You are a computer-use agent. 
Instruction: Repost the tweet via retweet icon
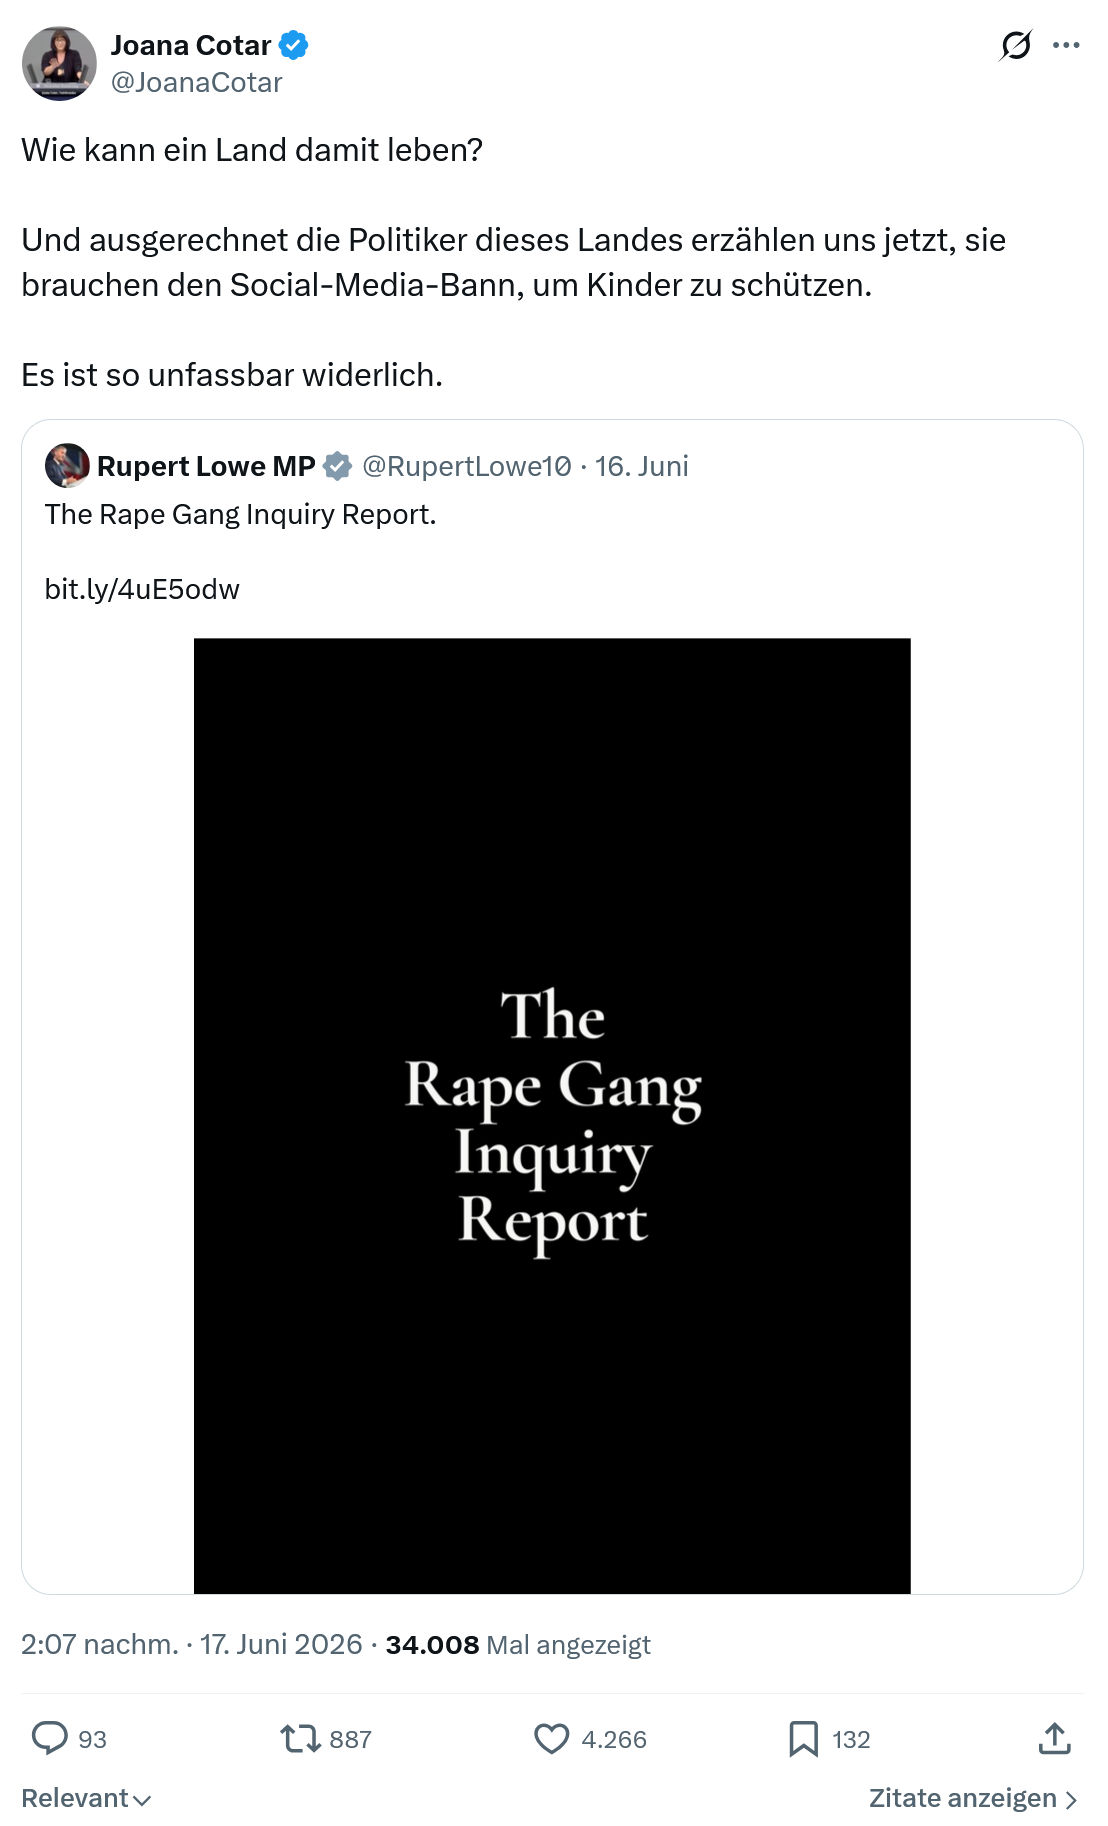coord(299,1738)
